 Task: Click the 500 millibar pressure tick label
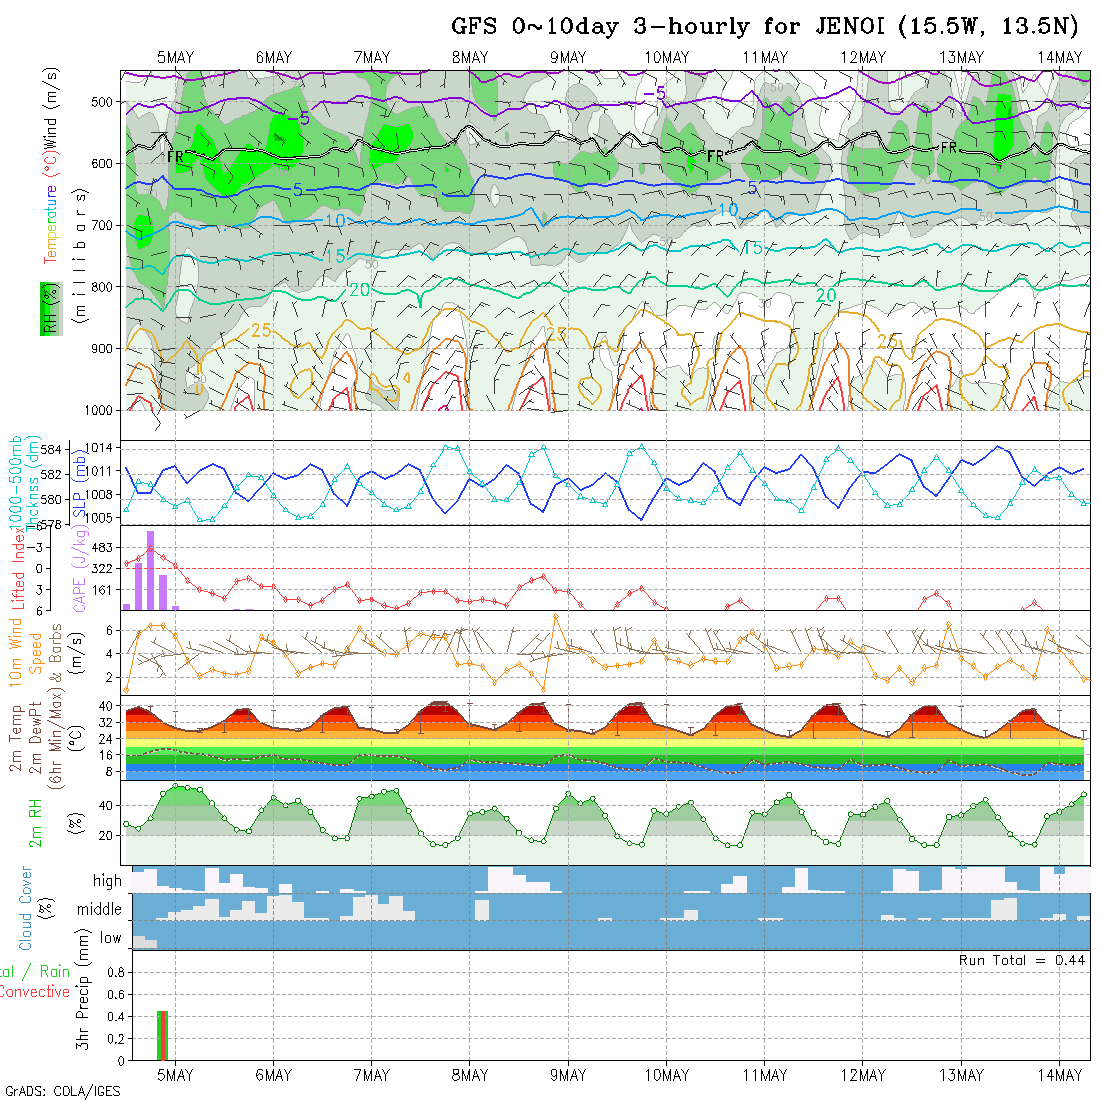tap(102, 102)
